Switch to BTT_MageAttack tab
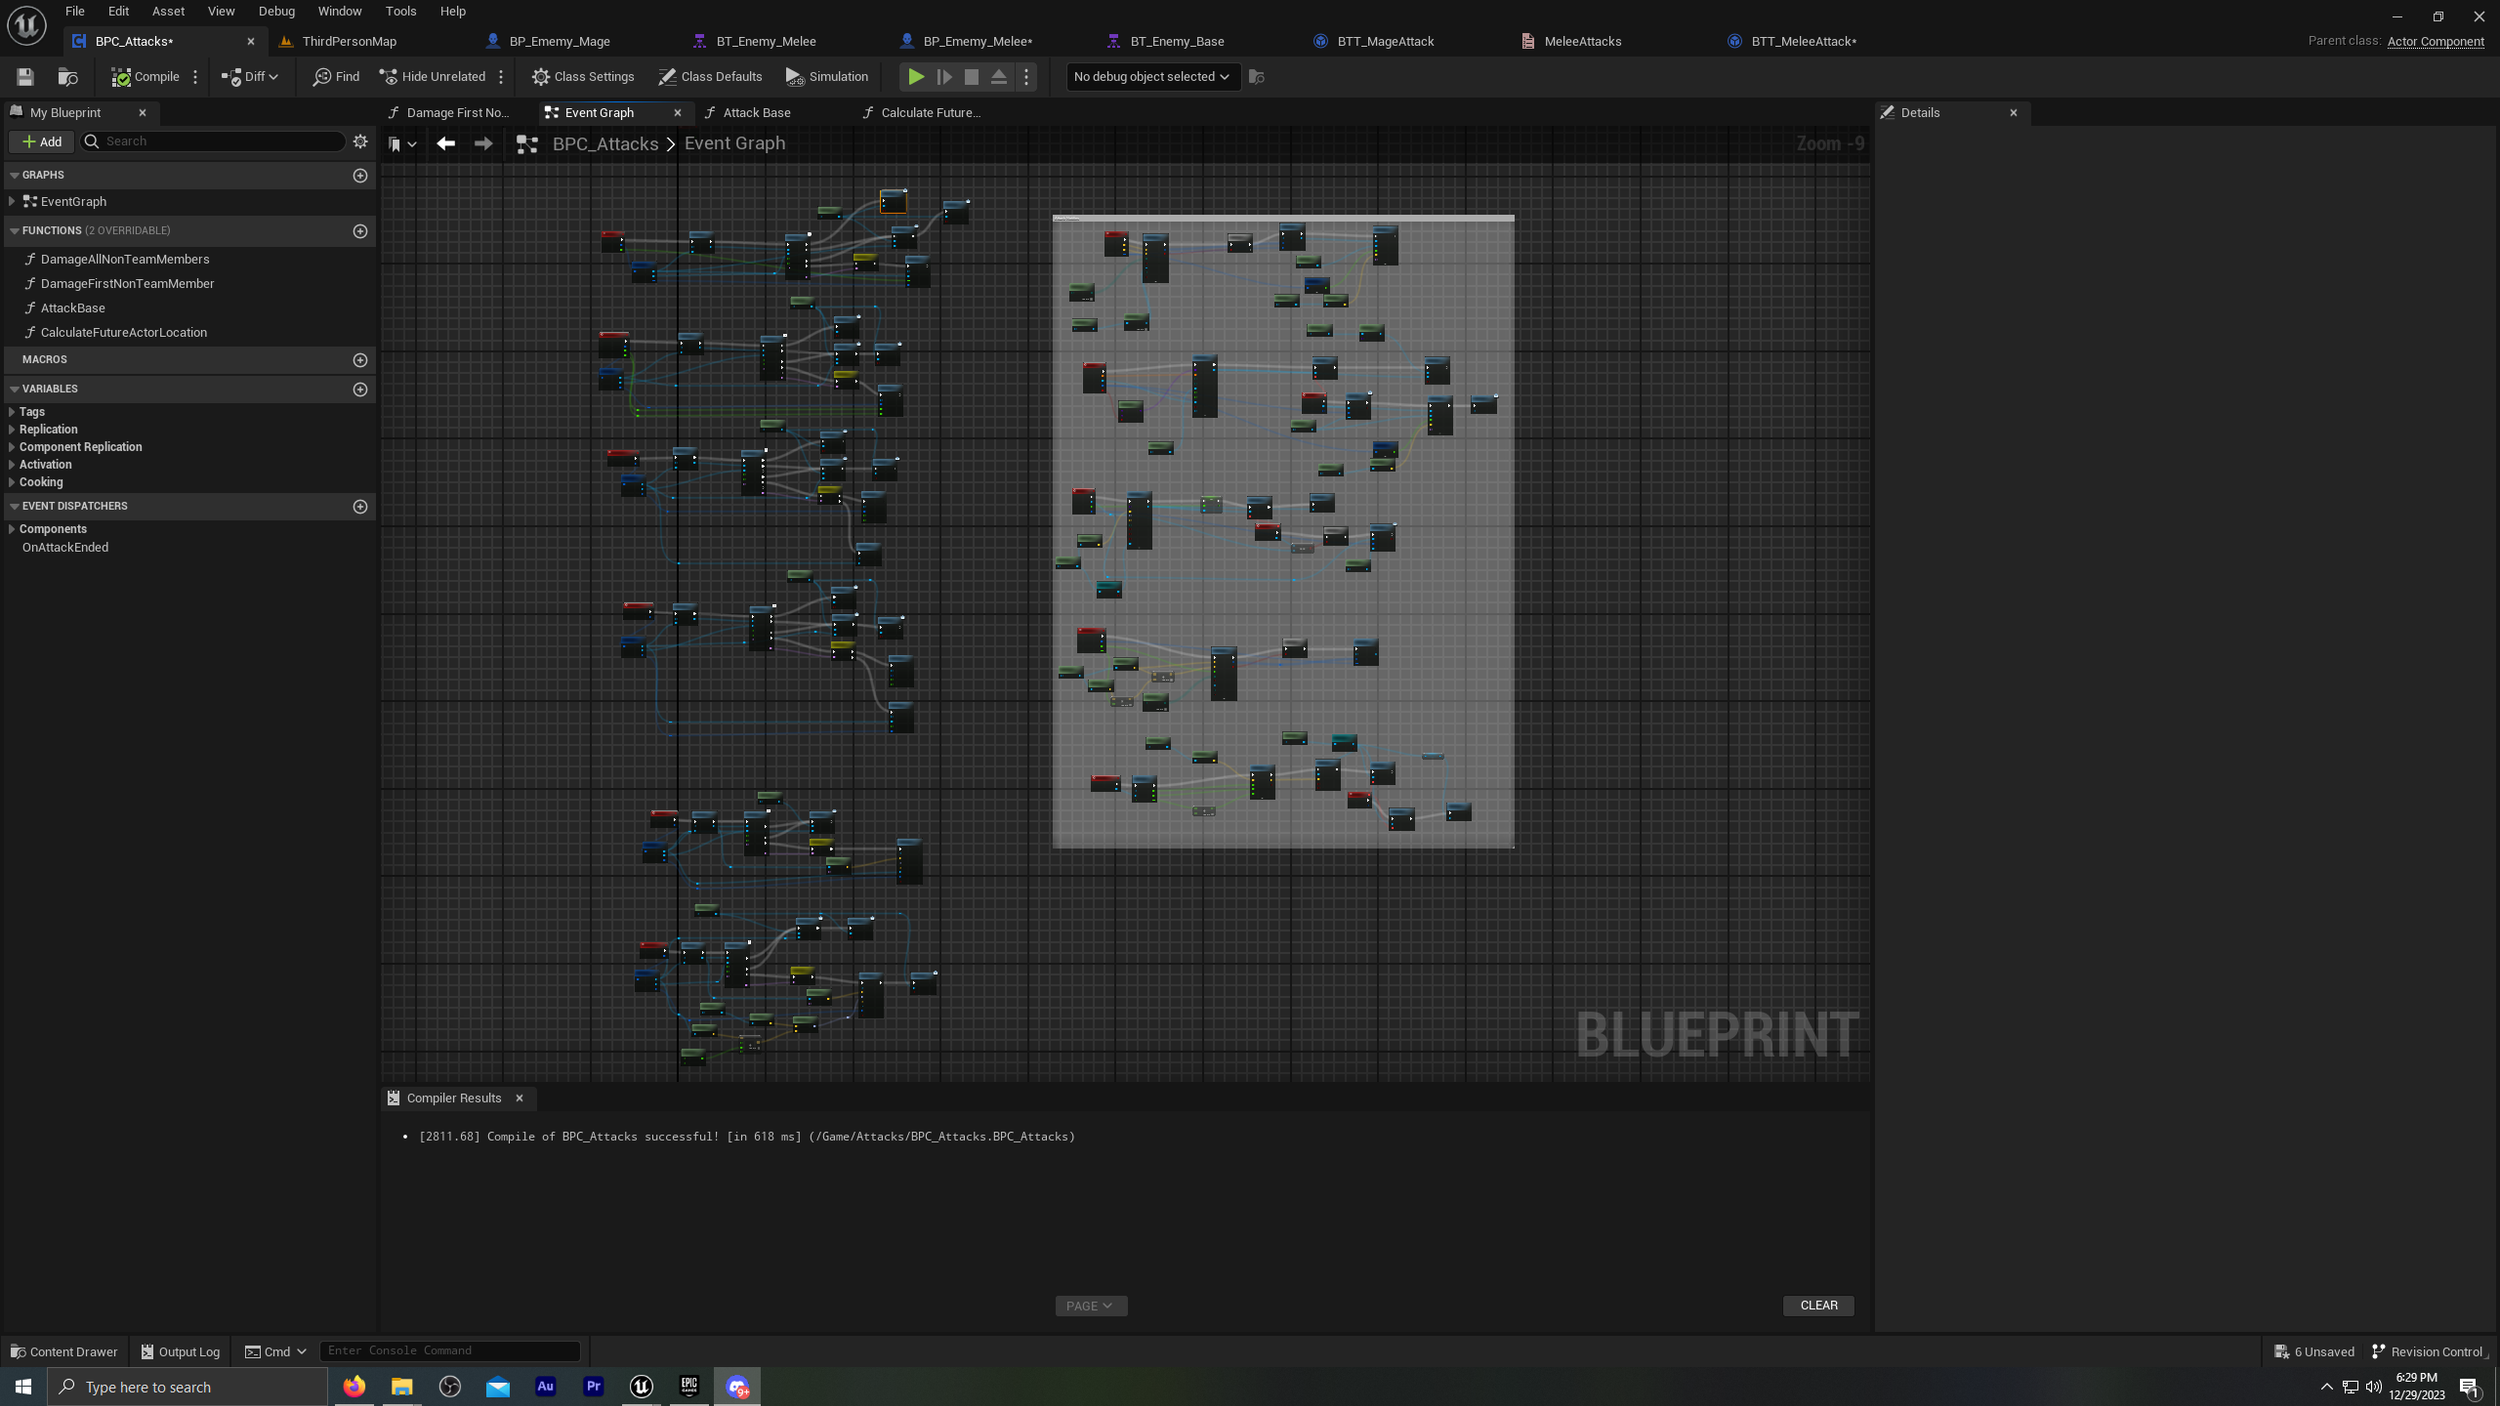This screenshot has width=2500, height=1406. click(x=1385, y=41)
